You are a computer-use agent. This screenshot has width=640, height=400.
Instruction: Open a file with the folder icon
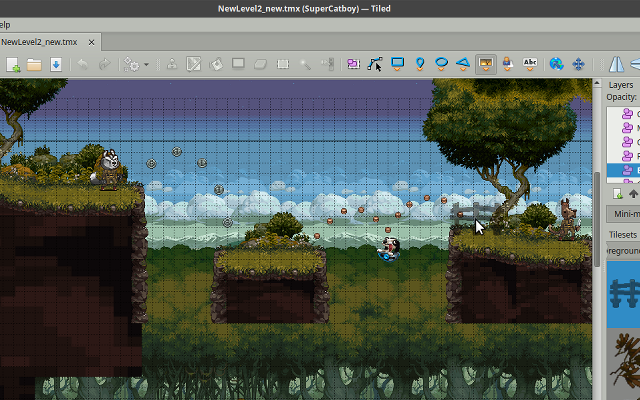(34, 64)
